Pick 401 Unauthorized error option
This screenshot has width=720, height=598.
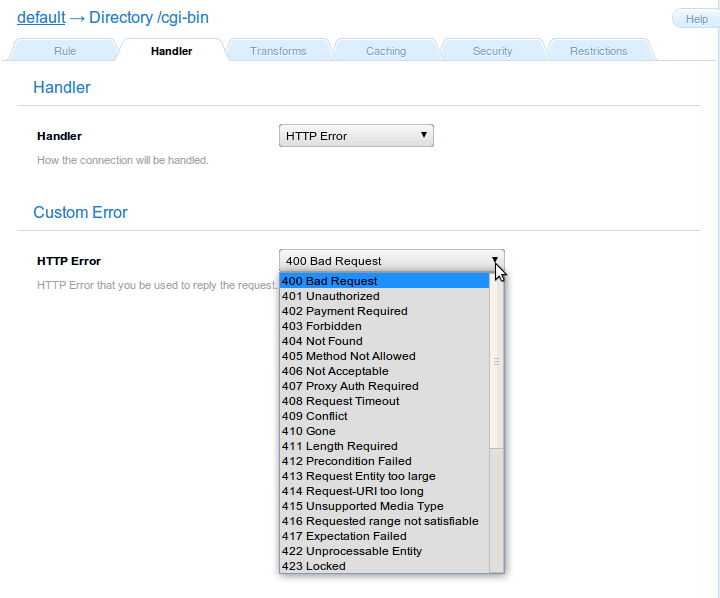(x=330, y=296)
